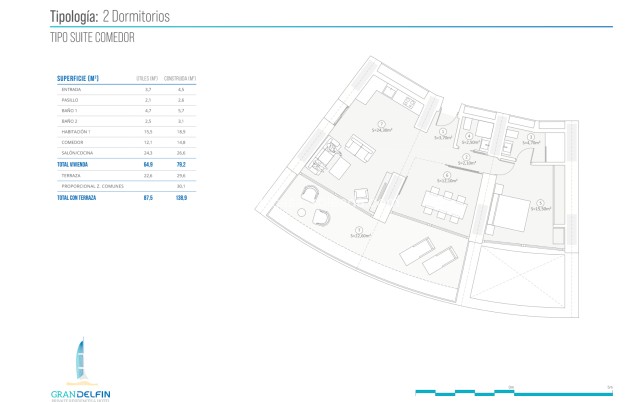The image size is (630, 402).
Task: Click the 'ENTRADA' row label
Action: 71,90
